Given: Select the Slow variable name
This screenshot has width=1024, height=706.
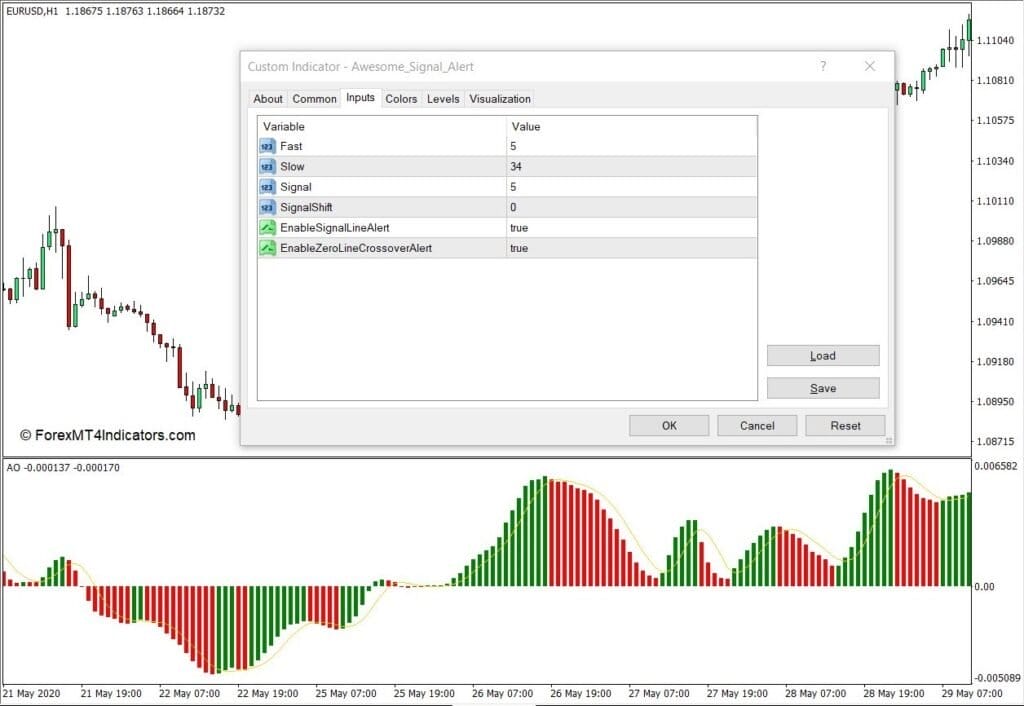Looking at the screenshot, I should pos(292,167).
